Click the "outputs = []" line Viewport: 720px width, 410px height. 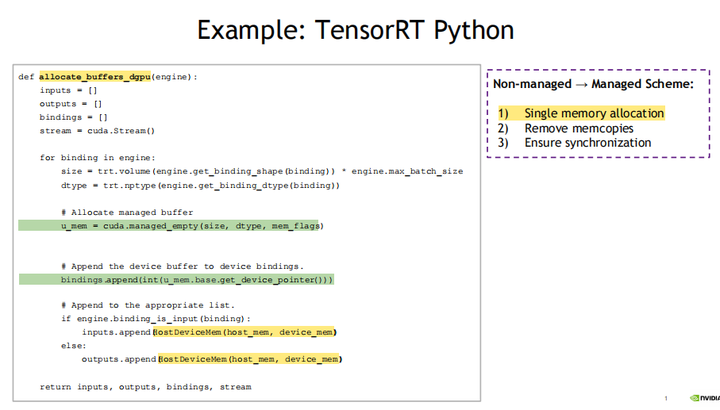(71, 104)
